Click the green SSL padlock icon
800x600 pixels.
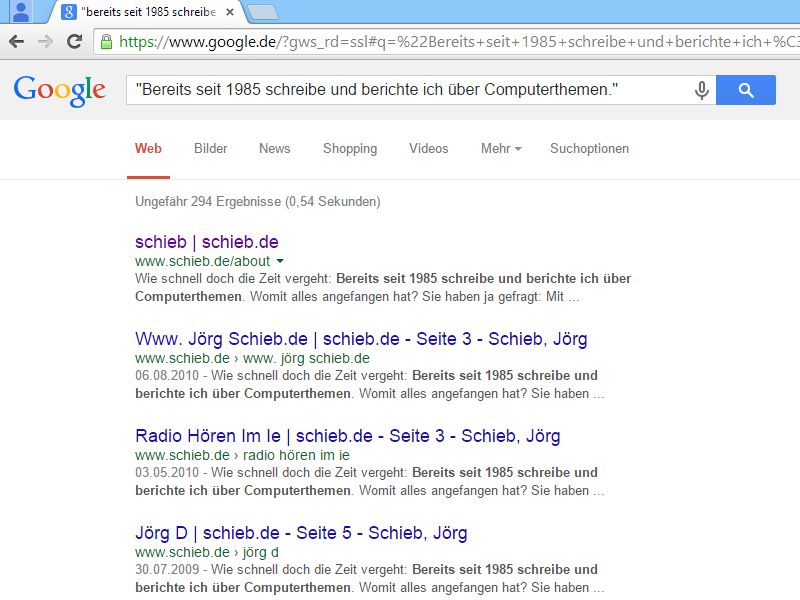(106, 42)
